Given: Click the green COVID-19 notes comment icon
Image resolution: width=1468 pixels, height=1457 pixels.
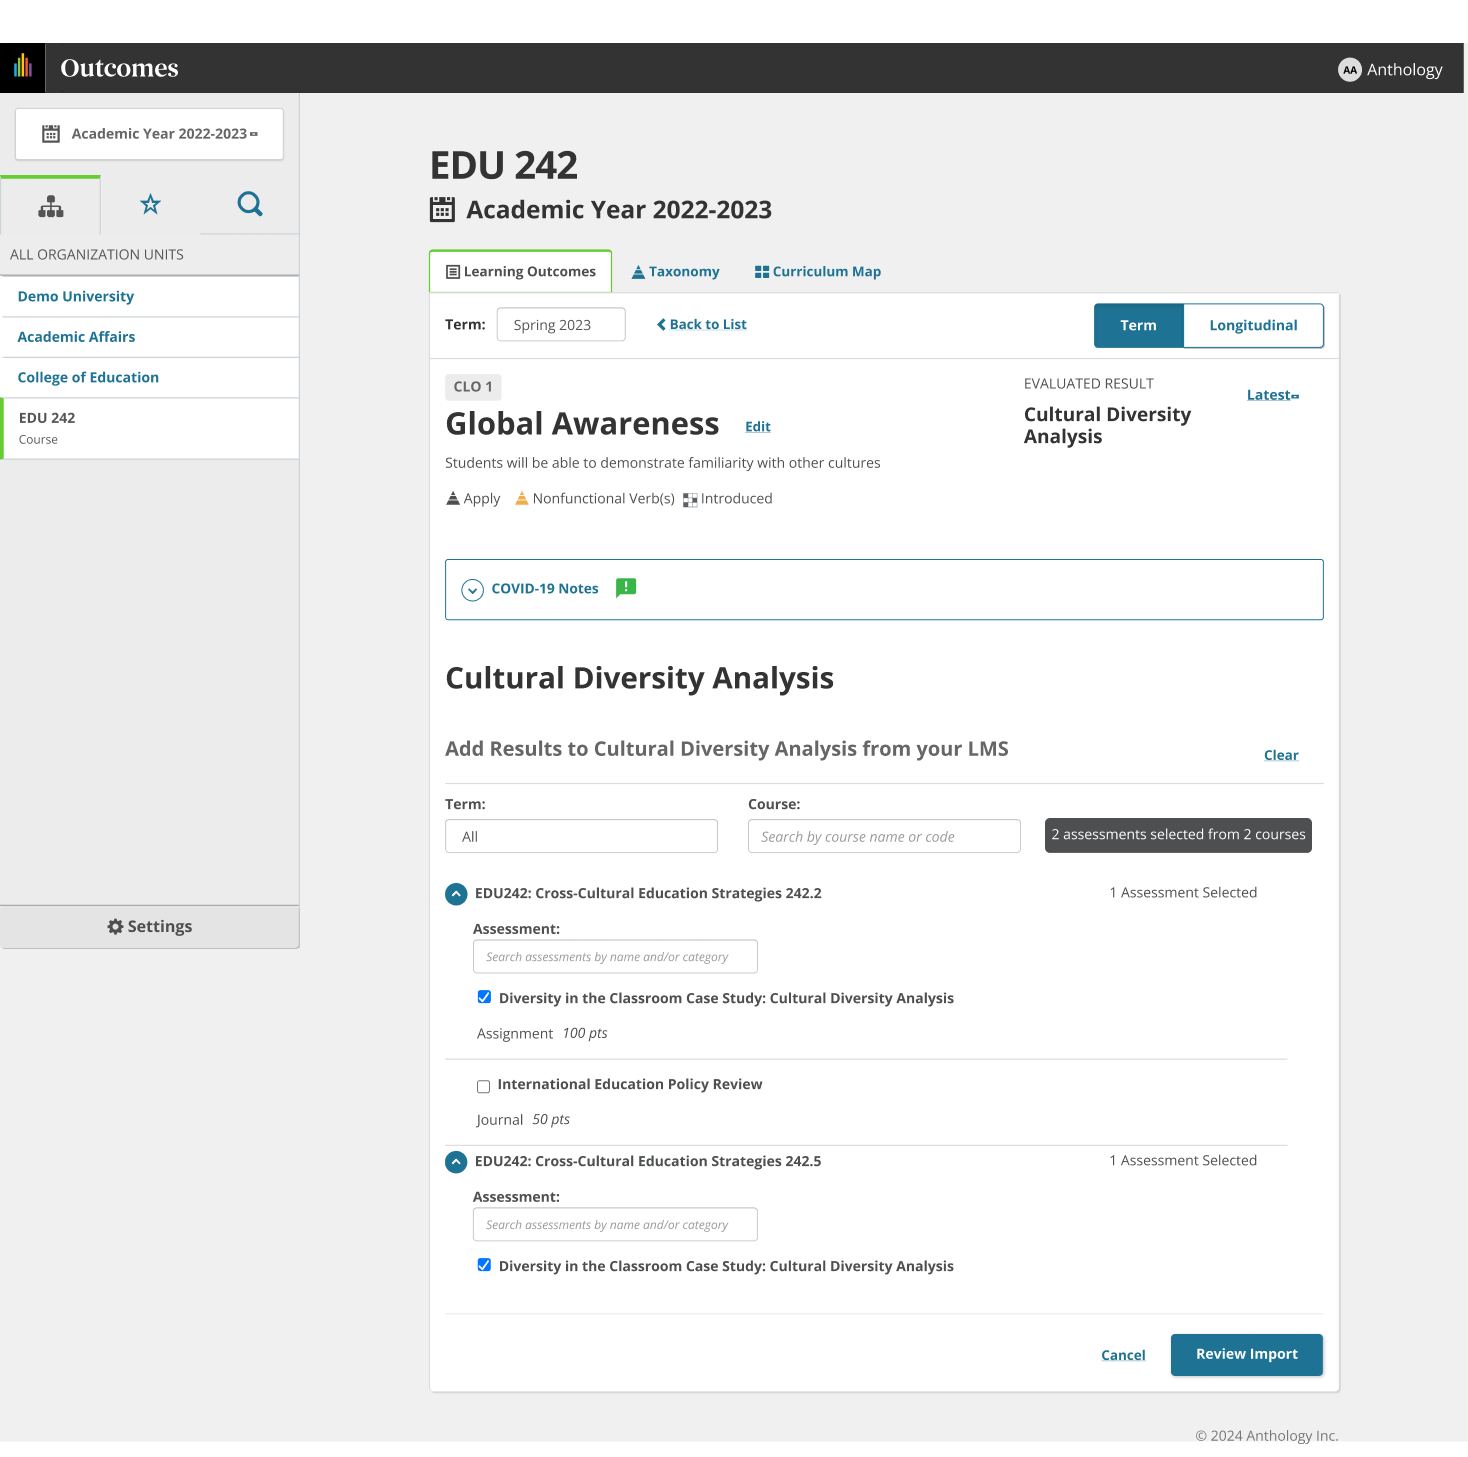Looking at the screenshot, I should (626, 587).
